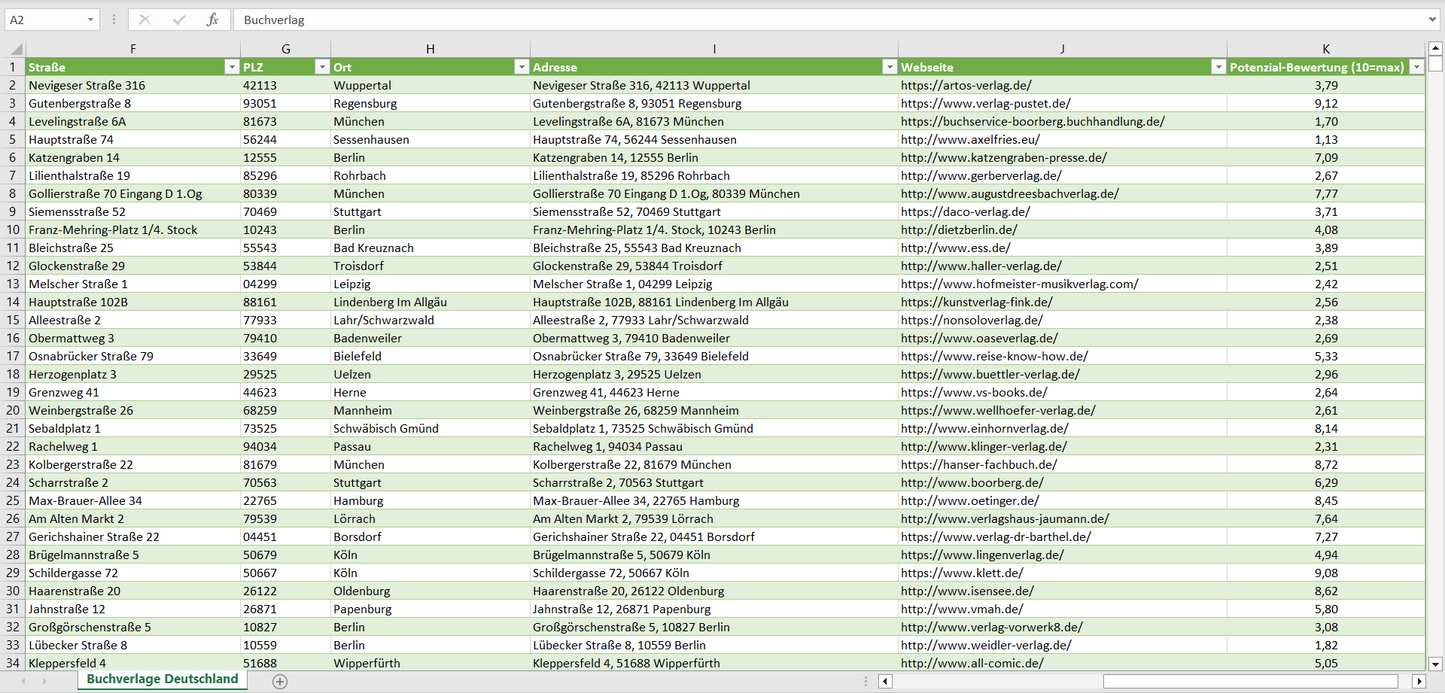Expand the Webseite column filter menu

(1217, 67)
